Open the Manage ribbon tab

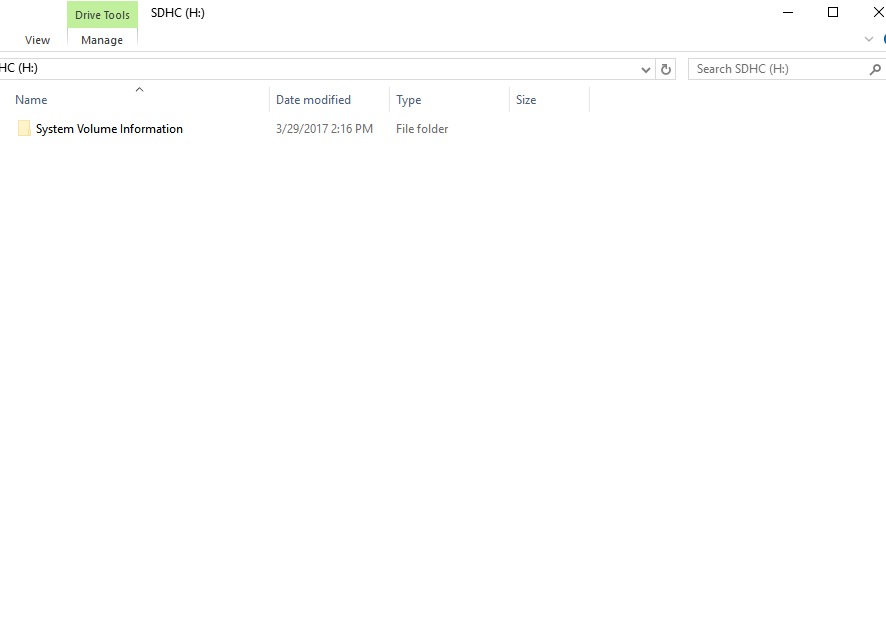coord(102,40)
